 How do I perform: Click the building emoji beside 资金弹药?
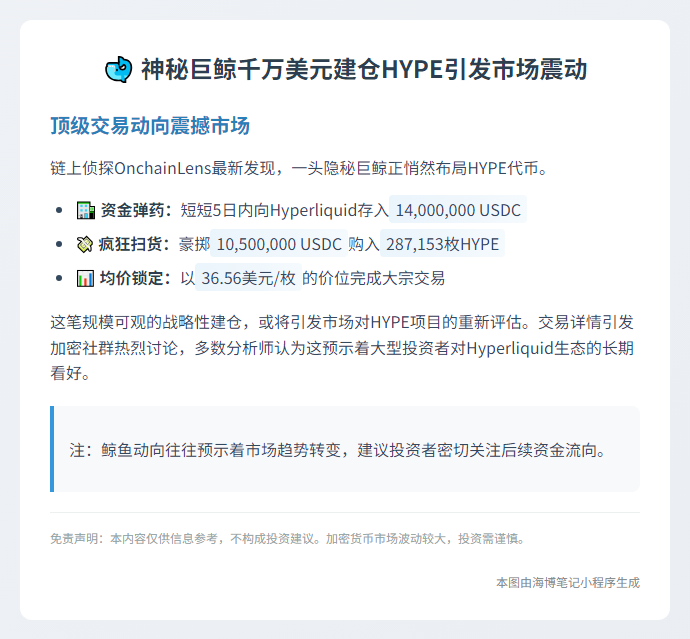[x=86, y=210]
